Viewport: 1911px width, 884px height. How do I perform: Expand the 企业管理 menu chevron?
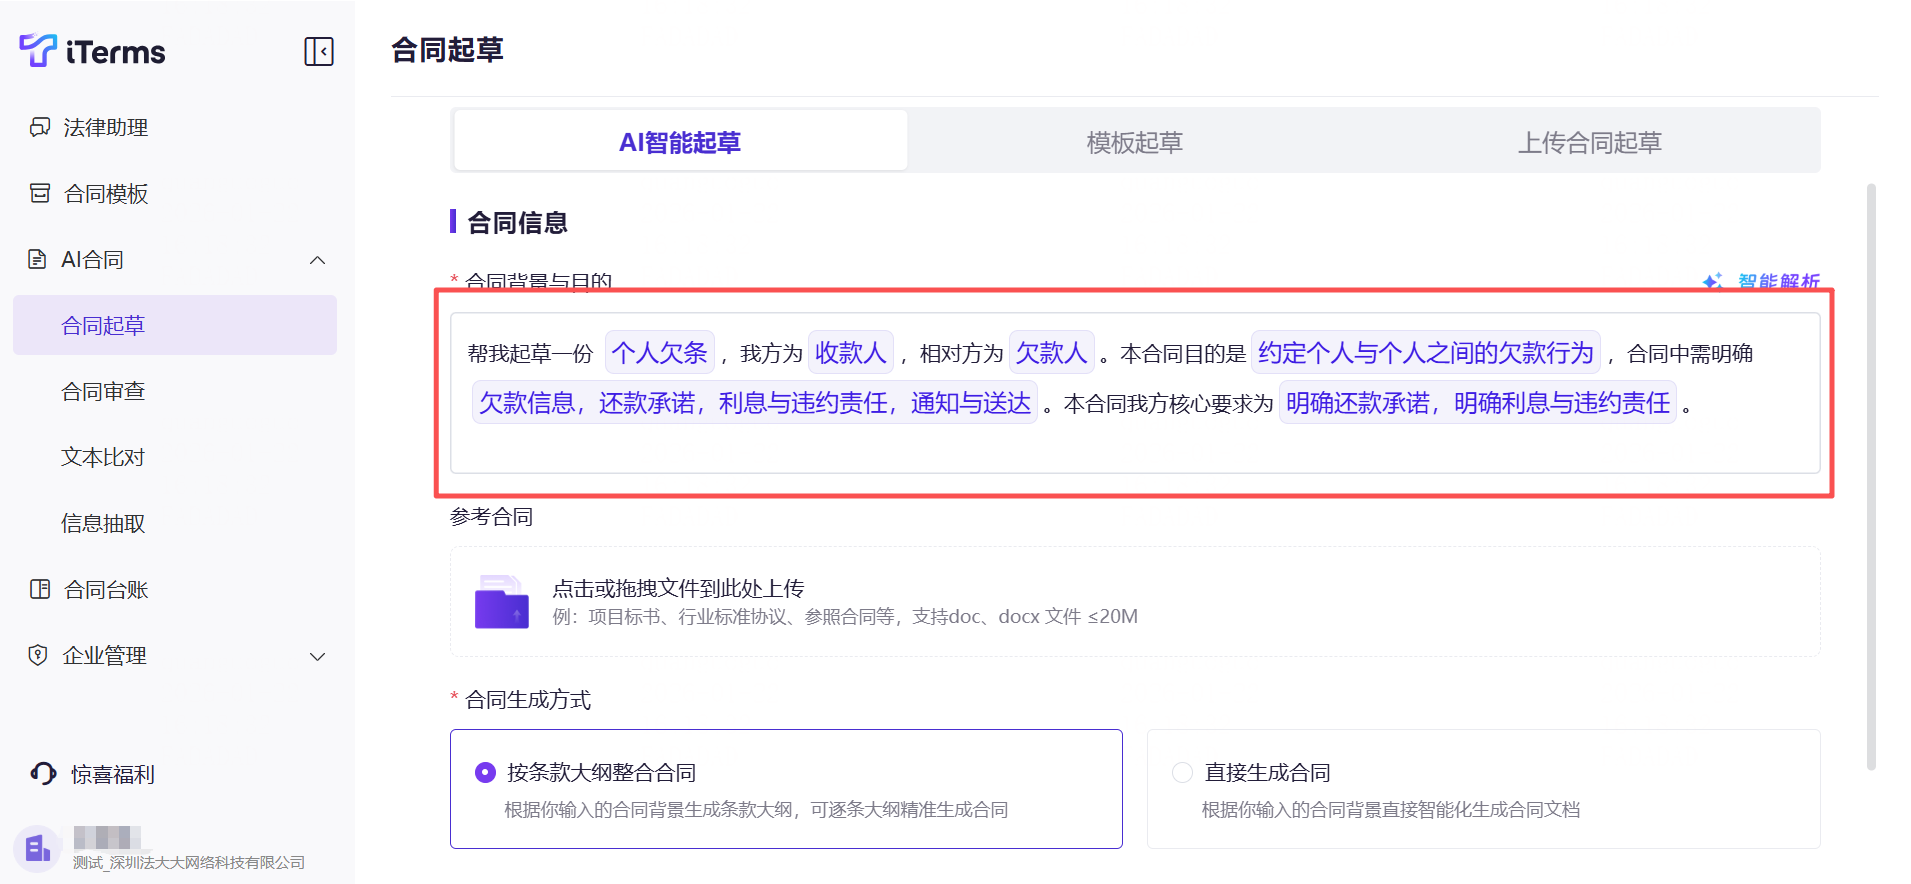click(318, 656)
